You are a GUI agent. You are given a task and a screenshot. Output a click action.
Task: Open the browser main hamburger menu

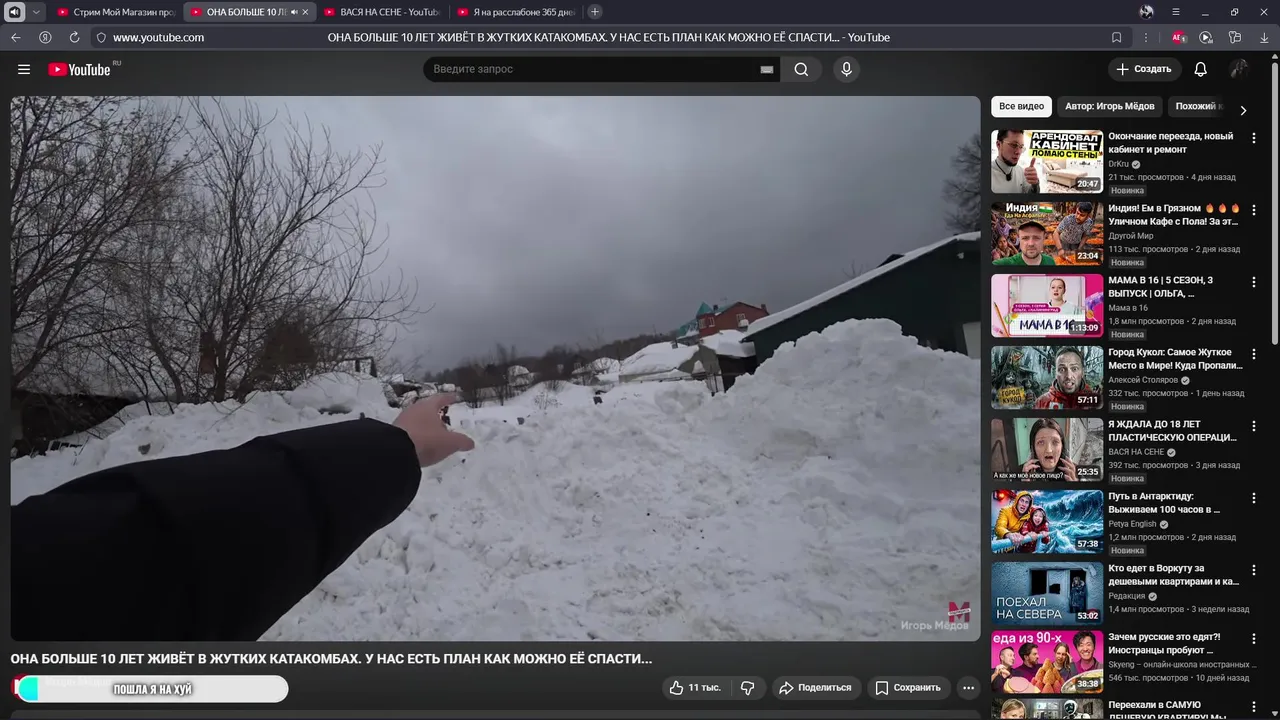[1176, 12]
